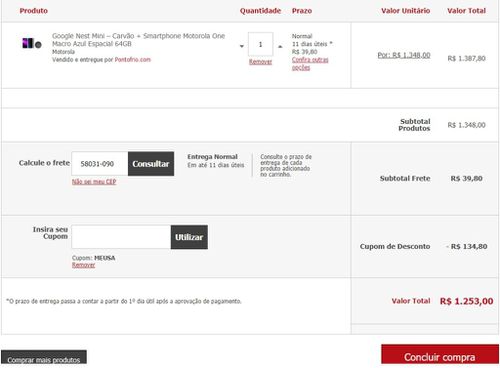Open the Confira outras opções shipping link
Screen dimensions: 500x368
[x=310, y=64]
